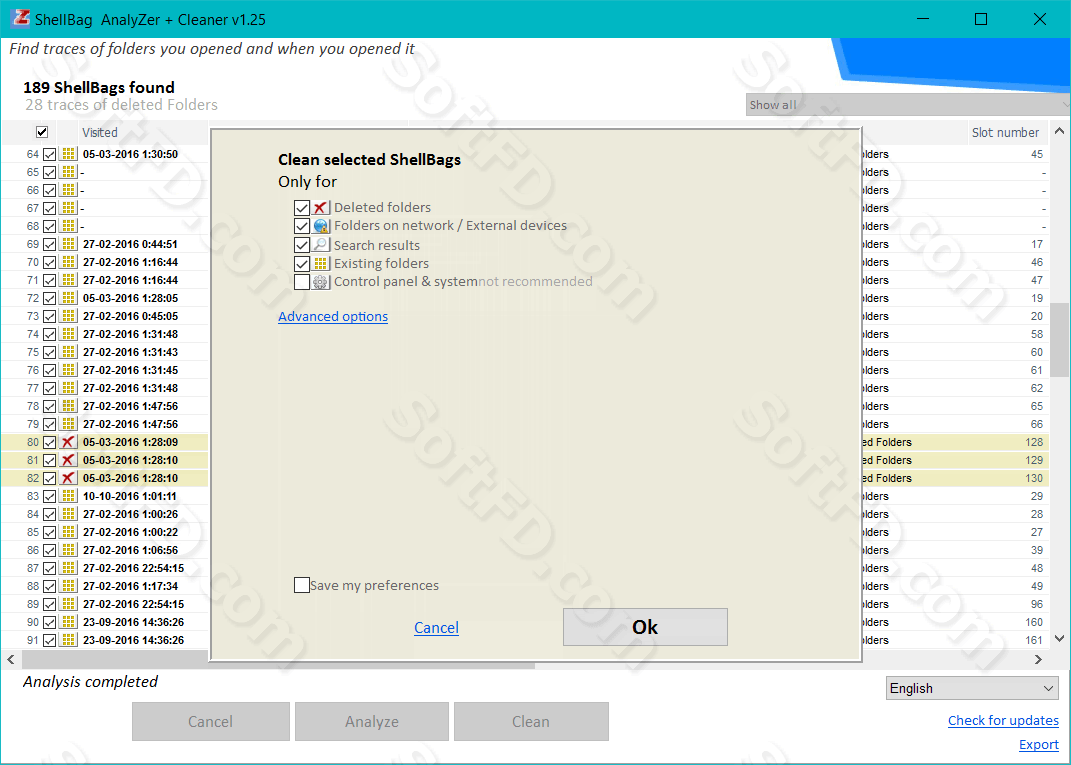Uncheck Folders on network / External devices
1071x765 pixels.
pyautogui.click(x=302, y=226)
